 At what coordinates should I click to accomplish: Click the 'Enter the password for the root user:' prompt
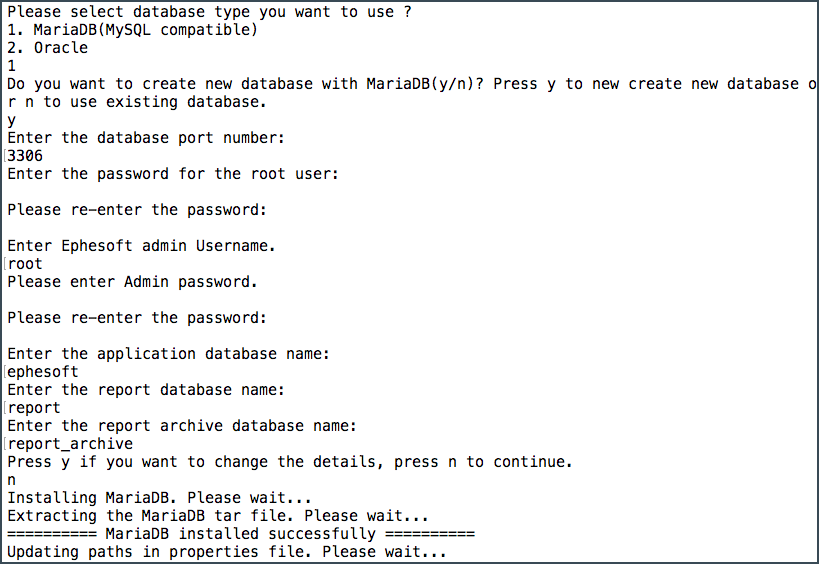pyautogui.click(x=173, y=174)
